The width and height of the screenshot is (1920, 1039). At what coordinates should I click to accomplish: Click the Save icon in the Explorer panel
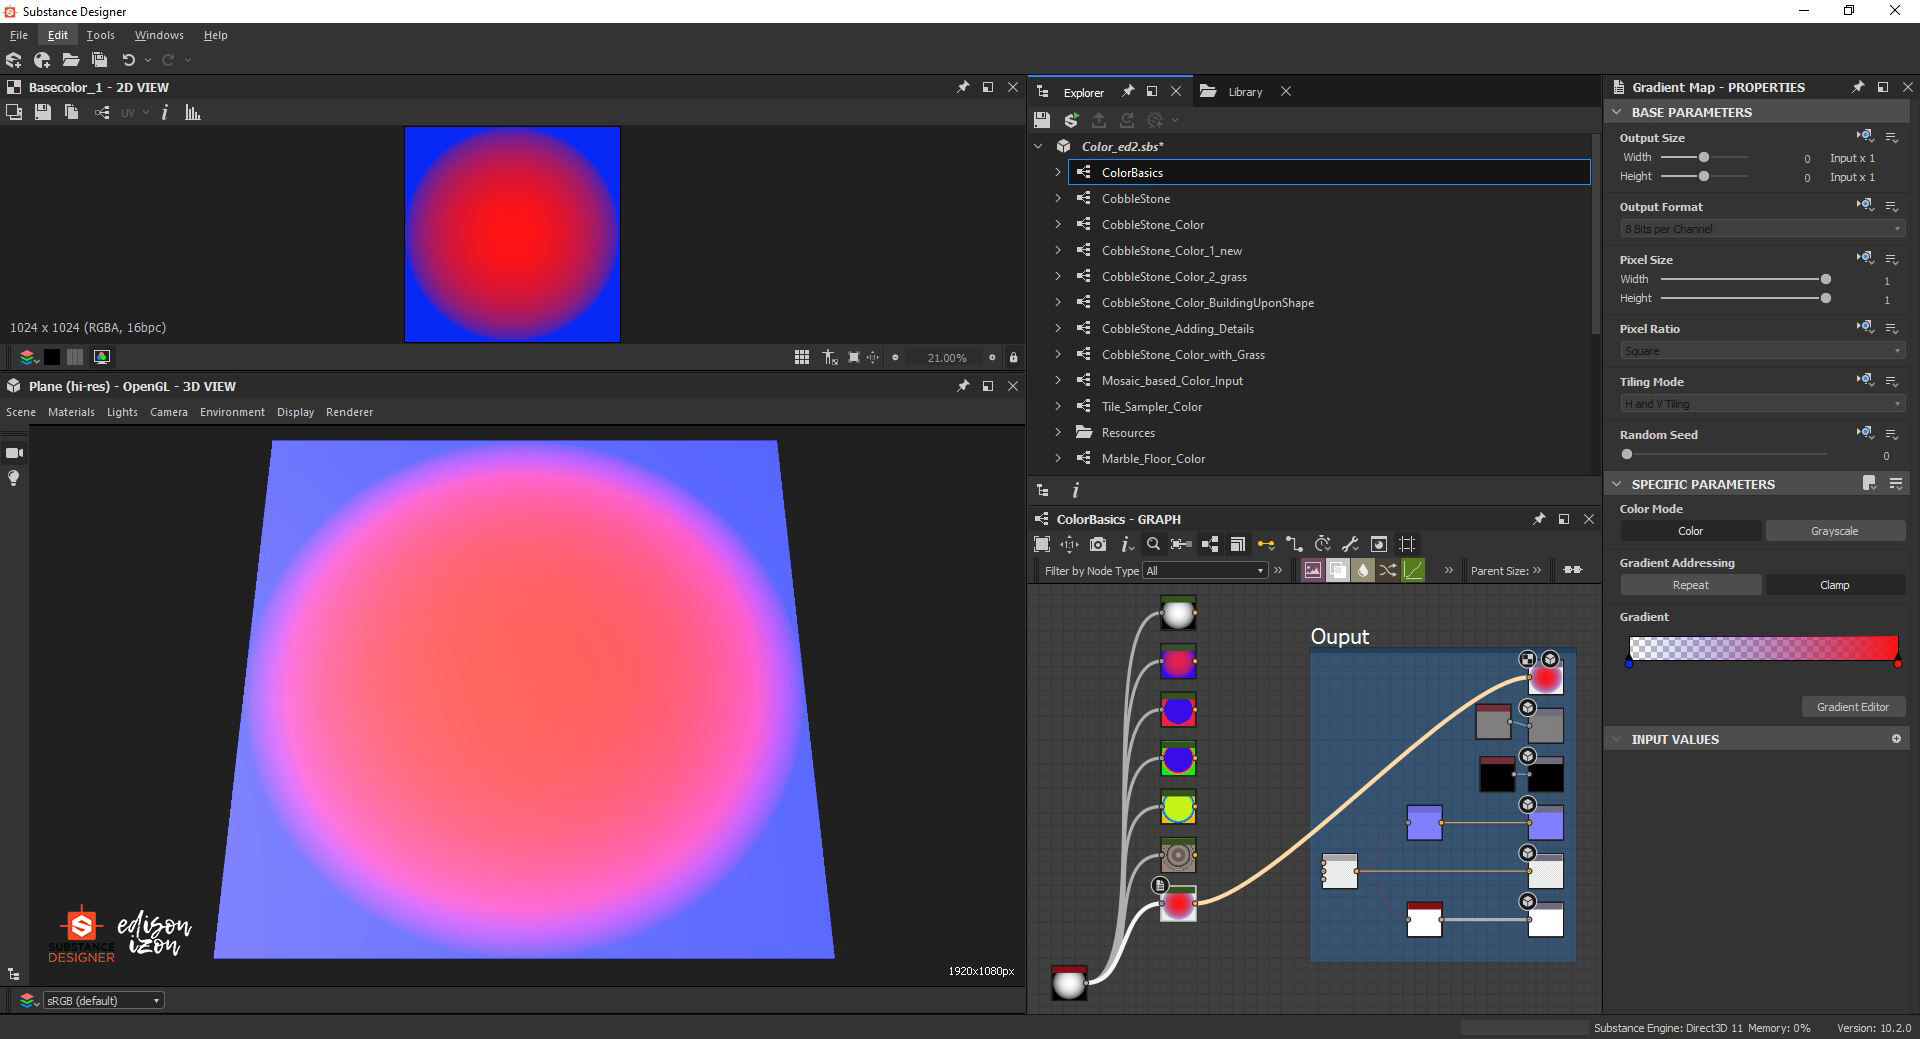coord(1043,120)
